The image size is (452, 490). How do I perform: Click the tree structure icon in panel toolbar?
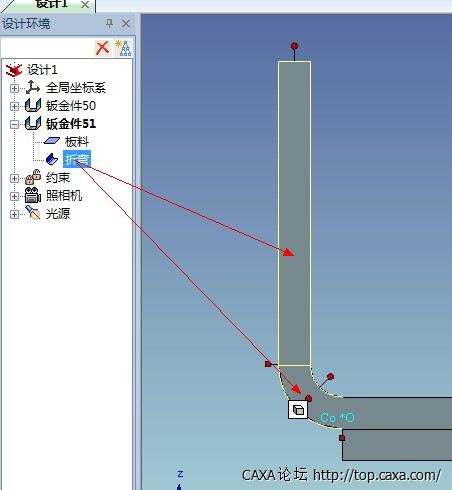tap(123, 48)
